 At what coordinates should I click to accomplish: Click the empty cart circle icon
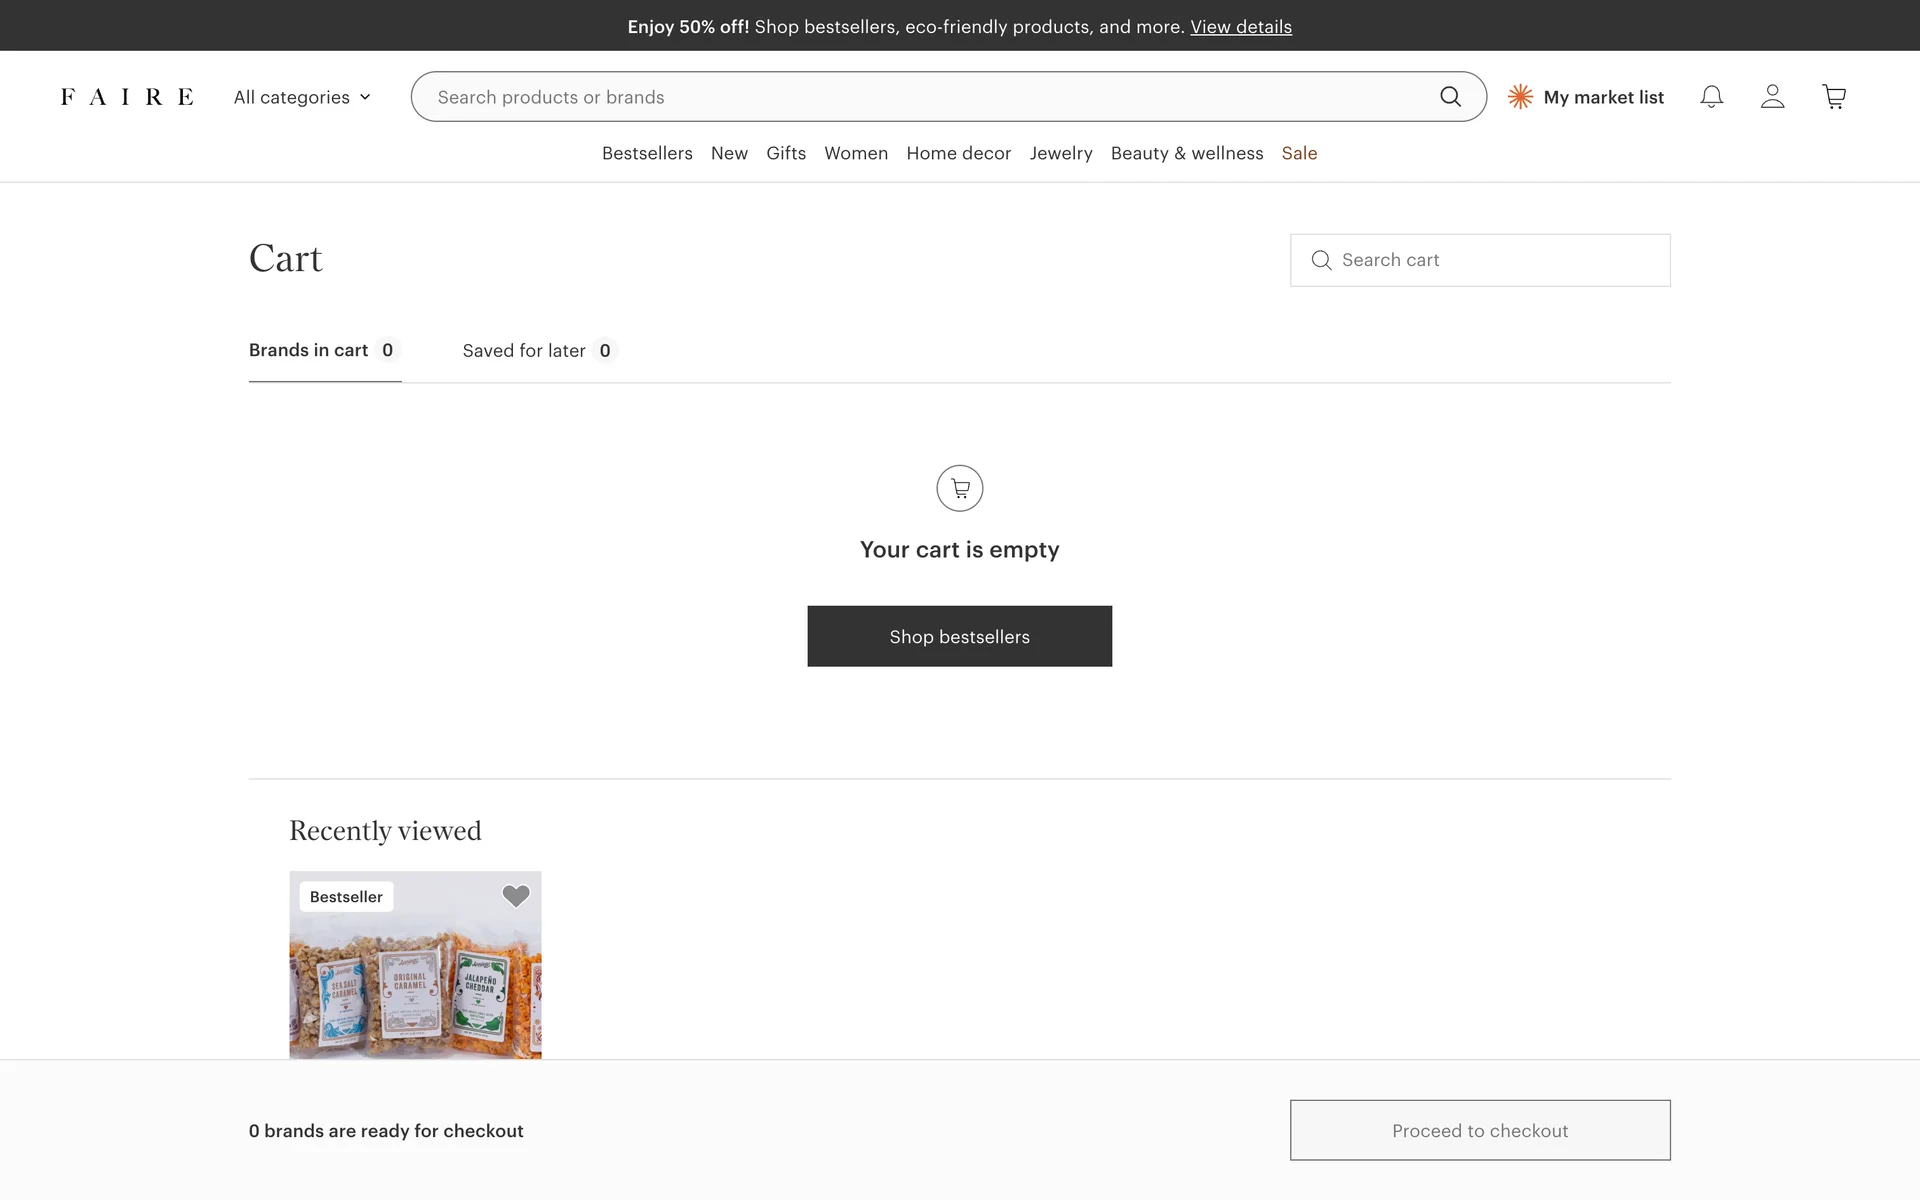959,488
